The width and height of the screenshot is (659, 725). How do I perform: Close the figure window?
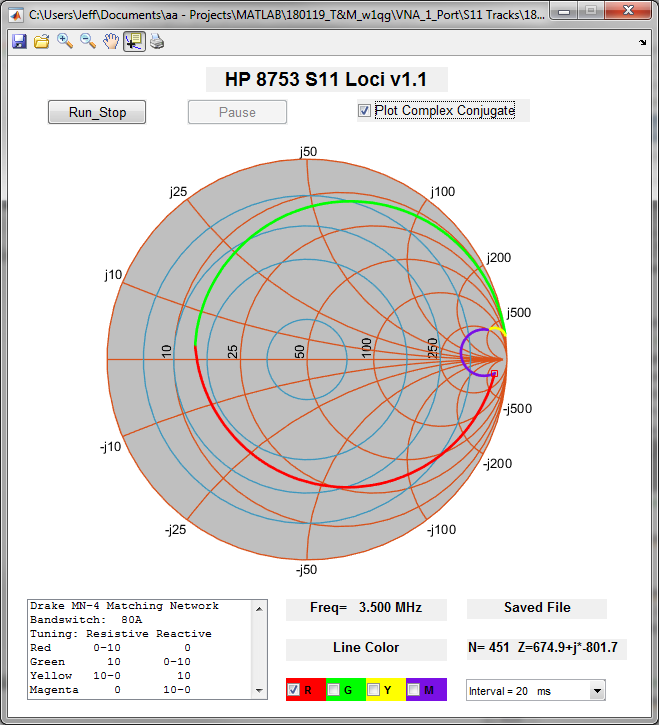tap(628, 11)
